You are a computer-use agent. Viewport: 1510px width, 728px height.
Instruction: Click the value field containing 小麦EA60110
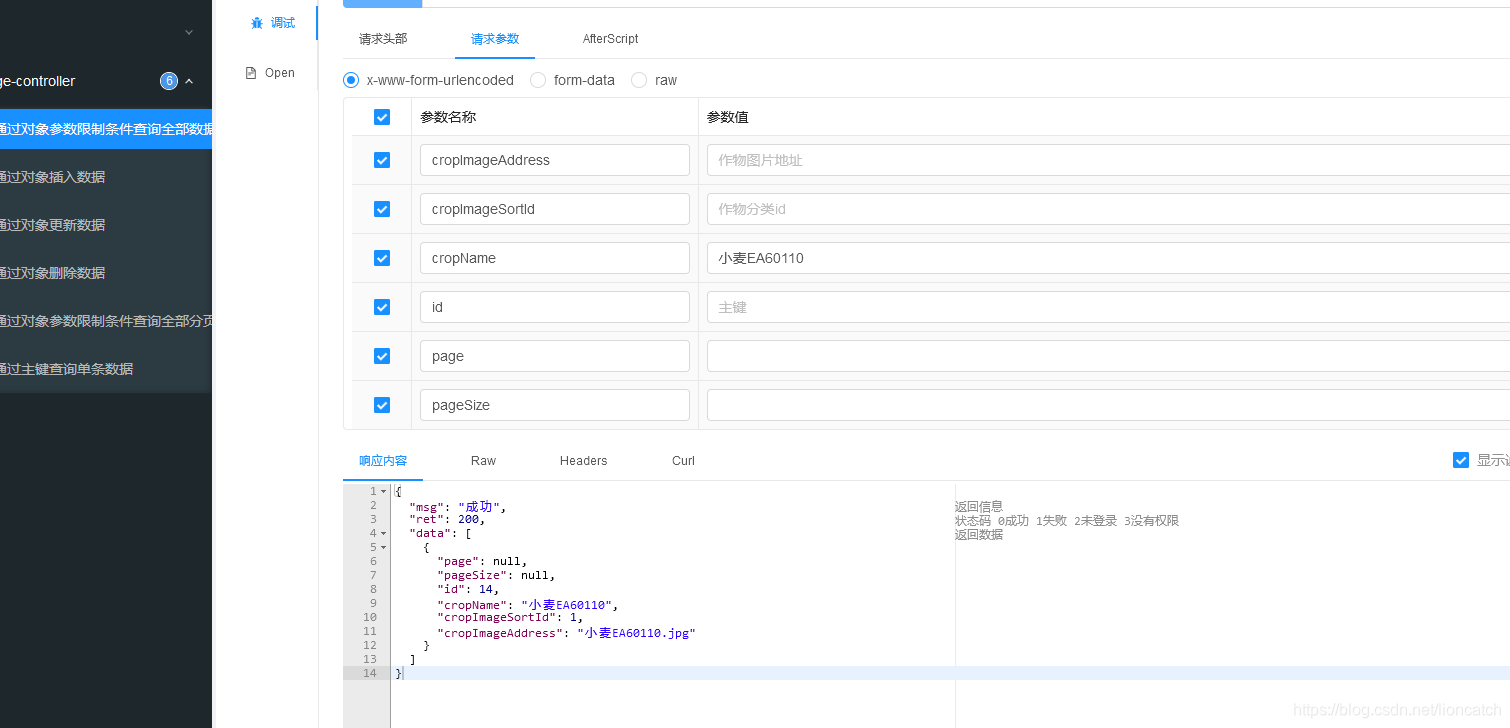(1108, 258)
